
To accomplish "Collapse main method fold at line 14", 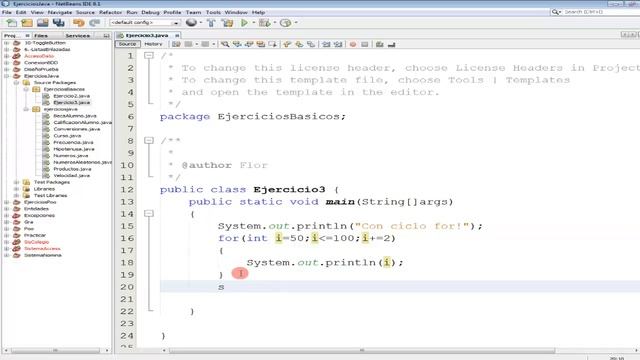I will click(149, 213).
